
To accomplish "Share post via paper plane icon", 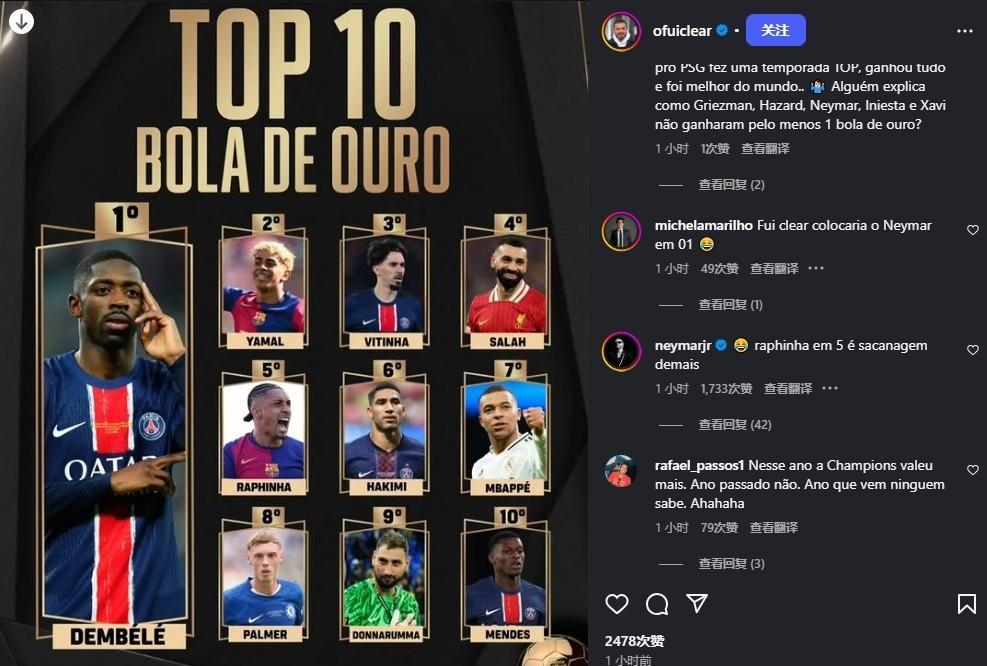I will pos(697,603).
